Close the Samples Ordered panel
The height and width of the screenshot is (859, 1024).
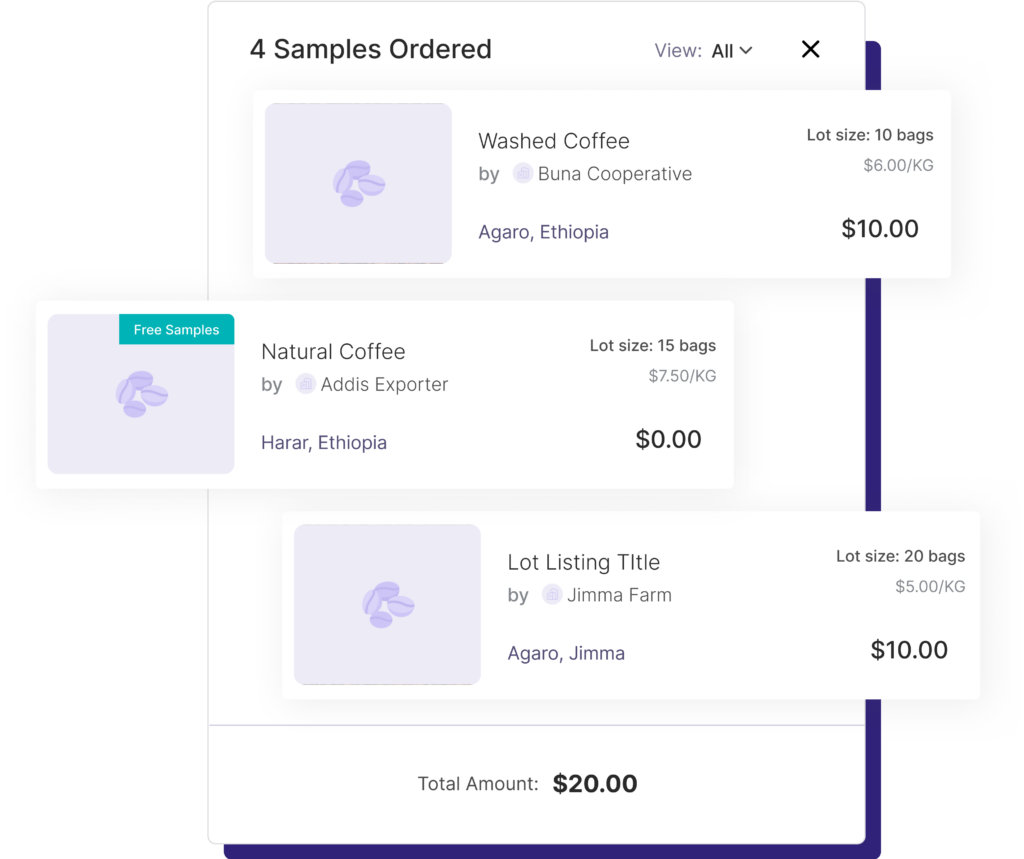810,49
